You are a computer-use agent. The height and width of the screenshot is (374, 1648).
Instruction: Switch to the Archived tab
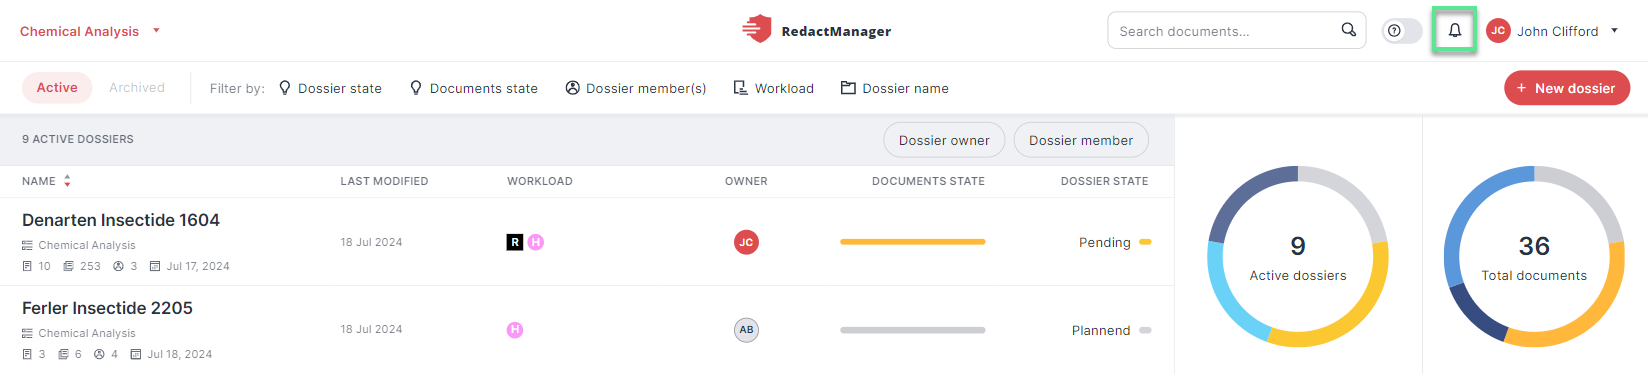click(137, 88)
